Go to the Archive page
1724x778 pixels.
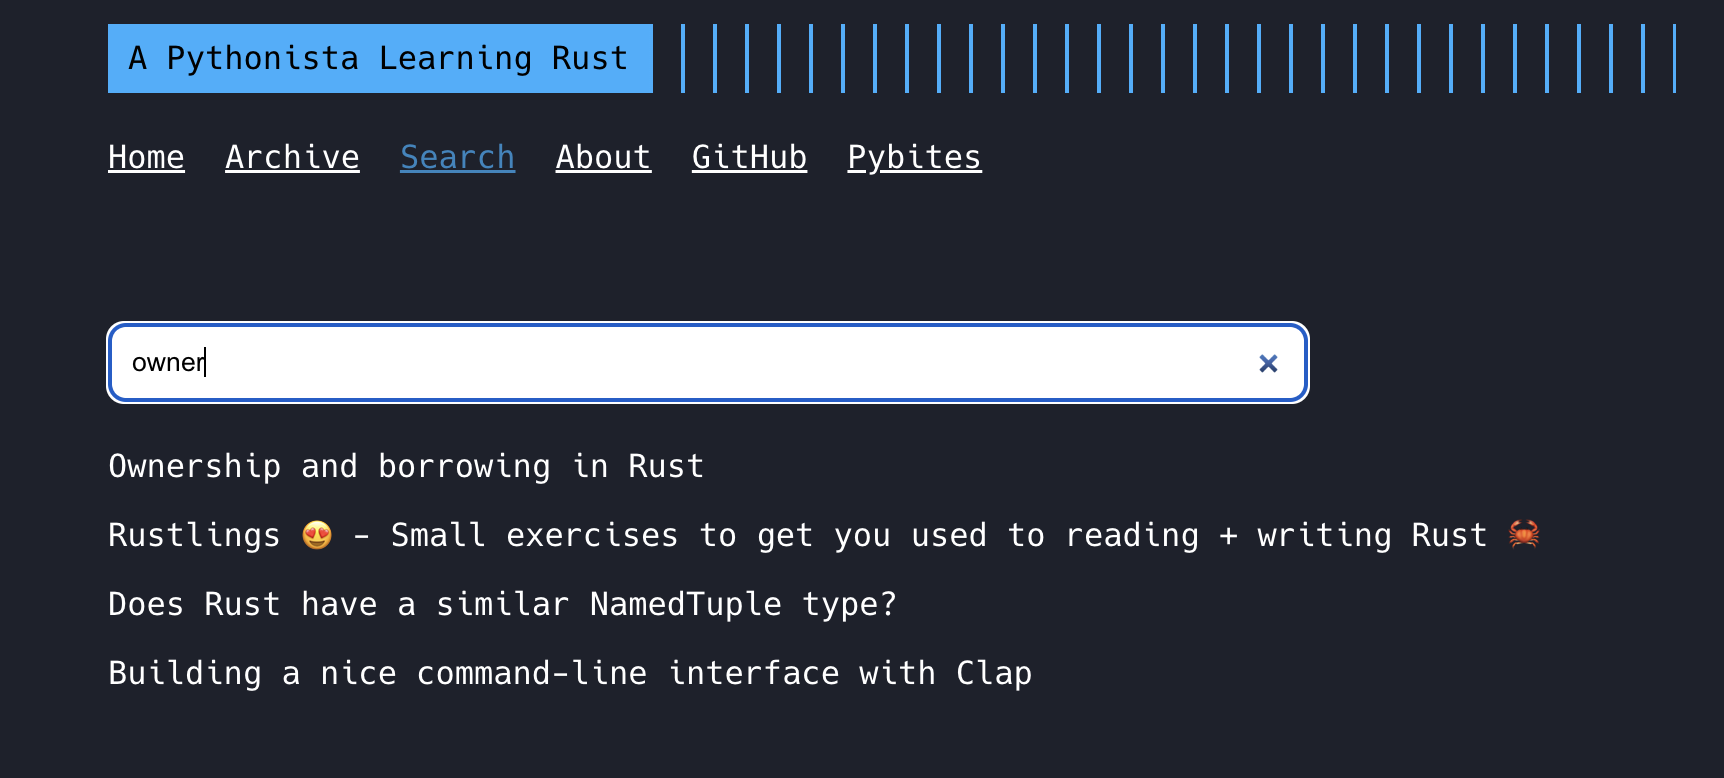292,157
